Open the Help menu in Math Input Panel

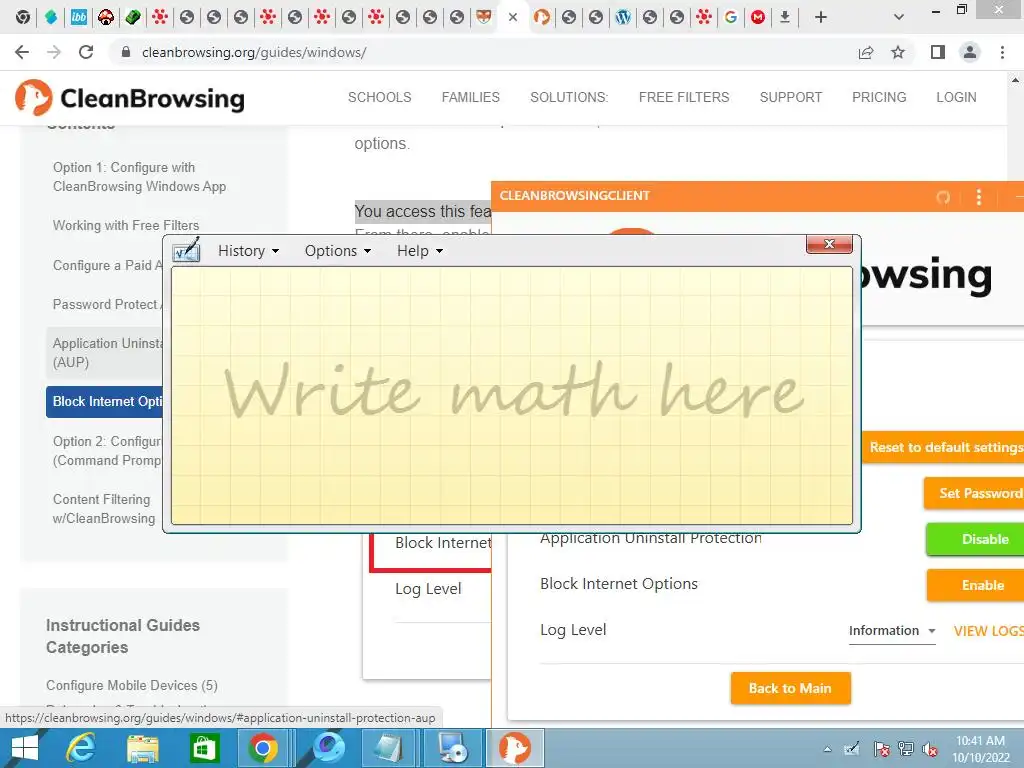click(420, 251)
